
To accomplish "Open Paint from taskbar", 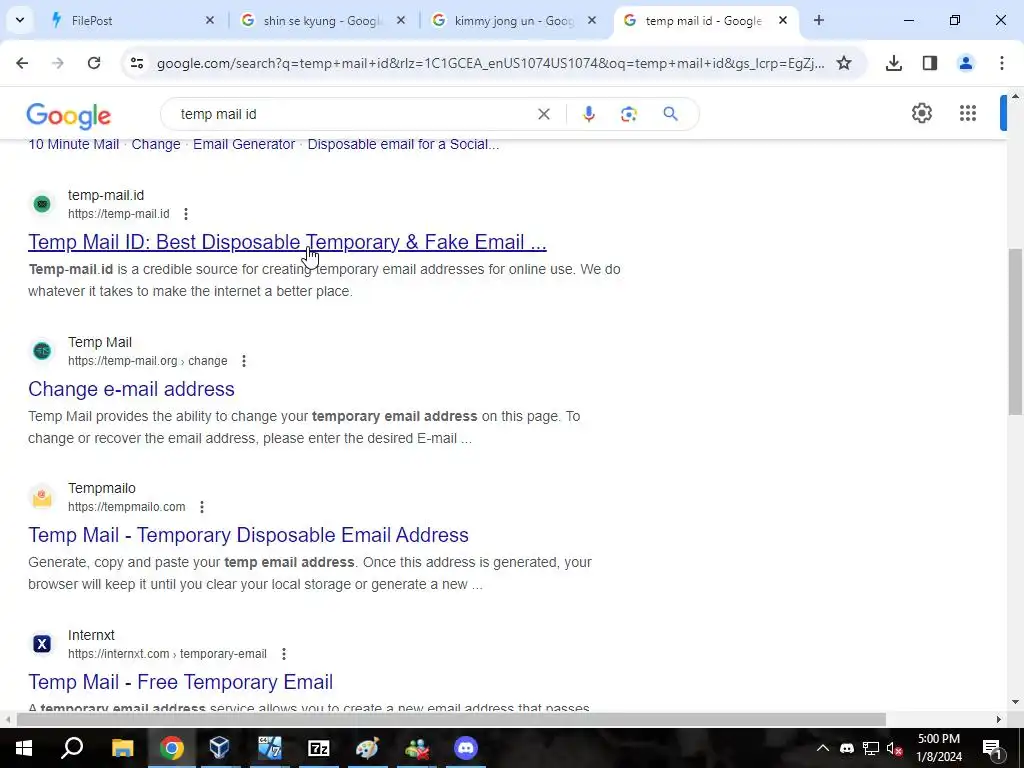I will click(368, 748).
